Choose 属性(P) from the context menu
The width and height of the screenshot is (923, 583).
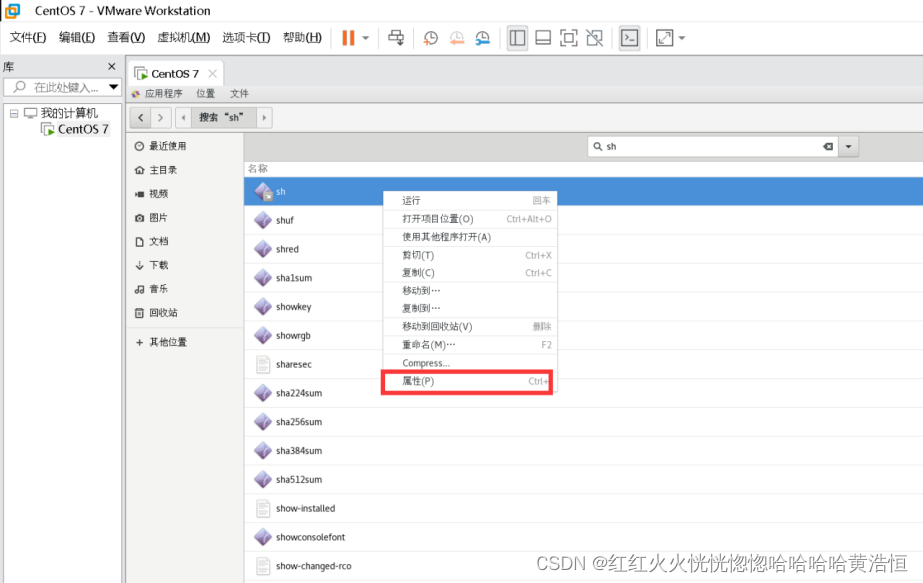[421, 382]
